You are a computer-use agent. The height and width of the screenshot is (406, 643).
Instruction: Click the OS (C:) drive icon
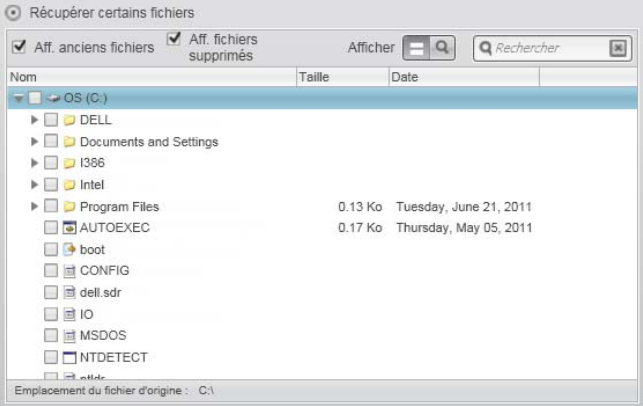(53, 98)
